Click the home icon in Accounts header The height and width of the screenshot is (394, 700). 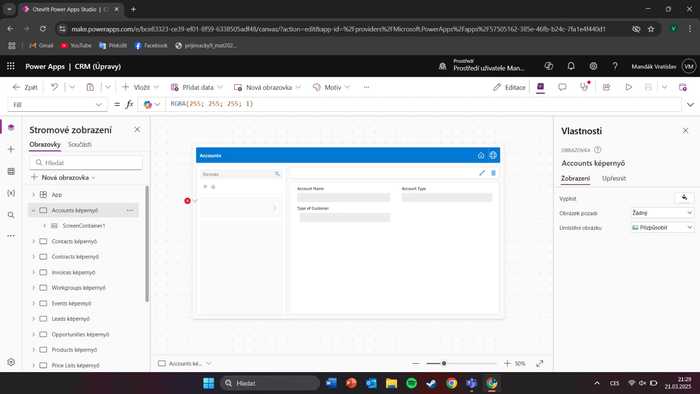coord(481,155)
